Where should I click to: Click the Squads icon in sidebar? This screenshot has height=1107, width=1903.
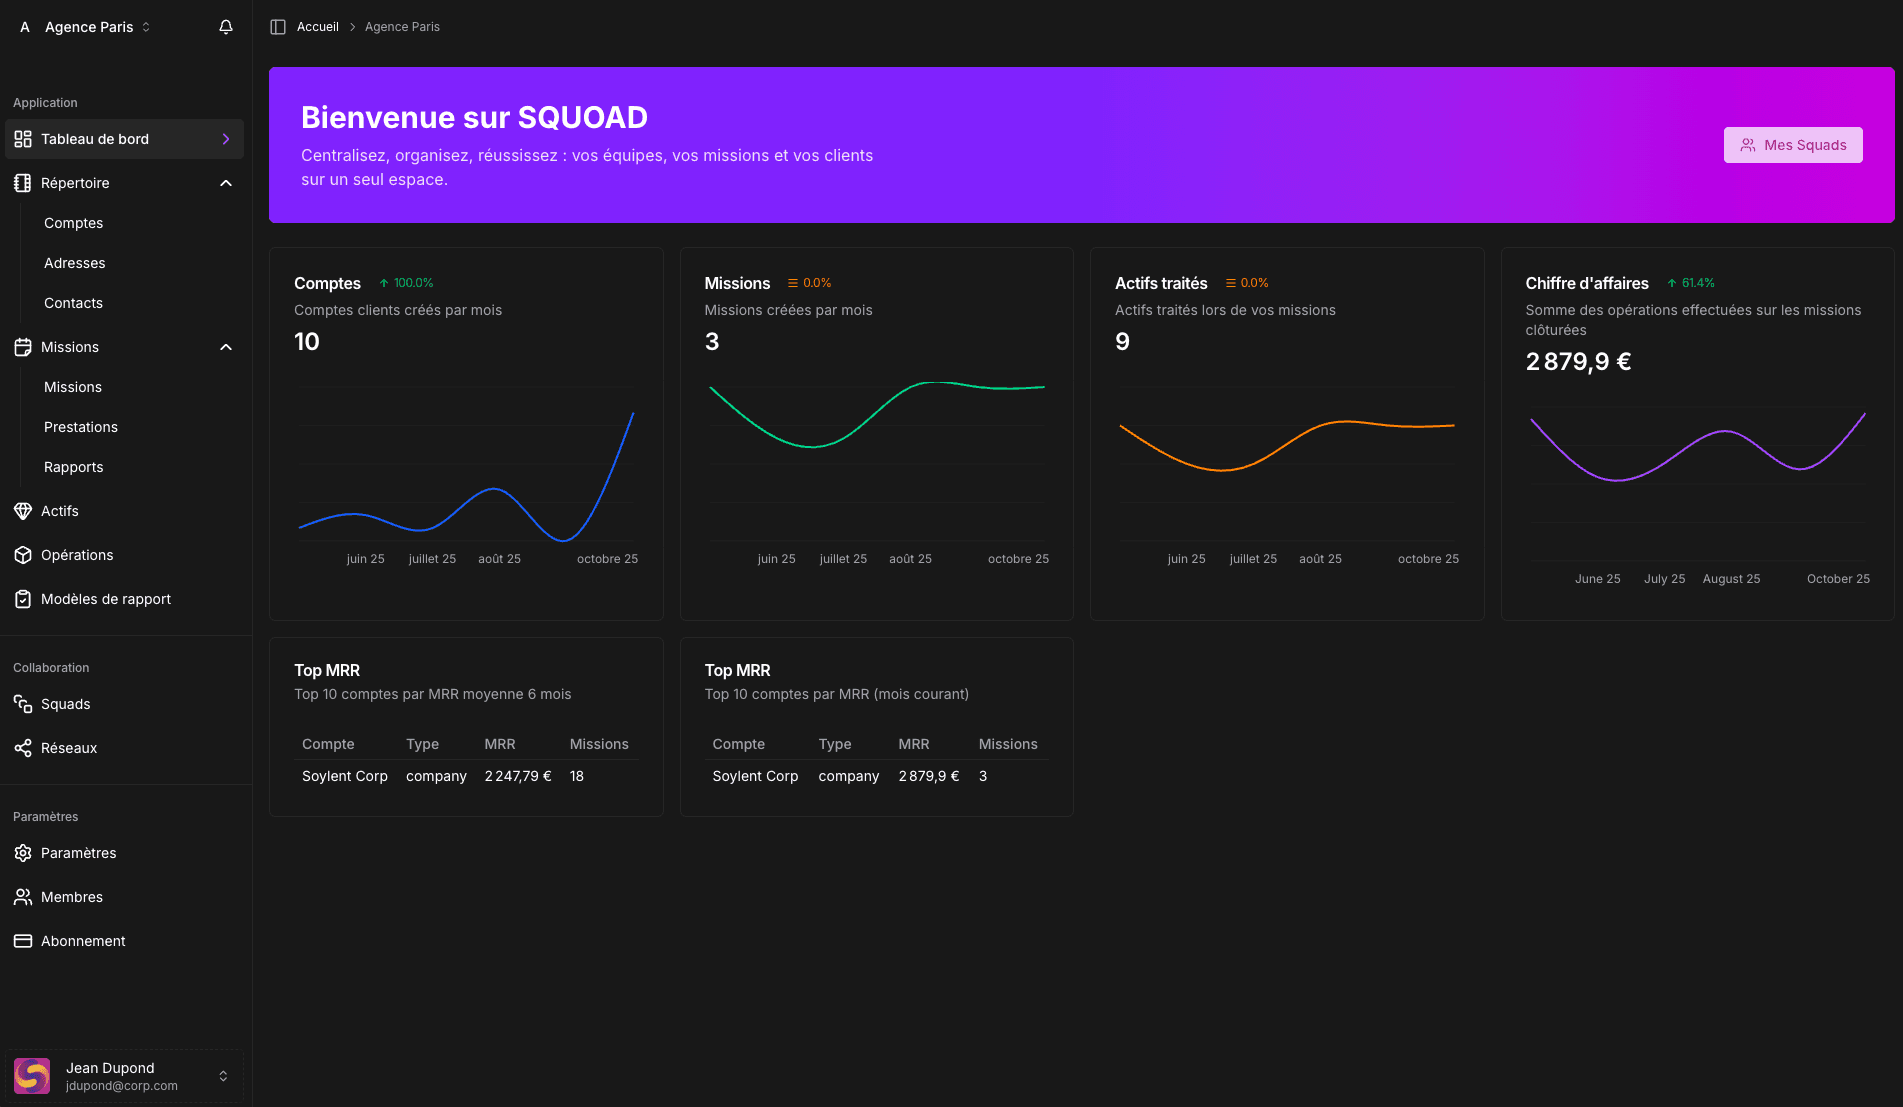point(23,704)
